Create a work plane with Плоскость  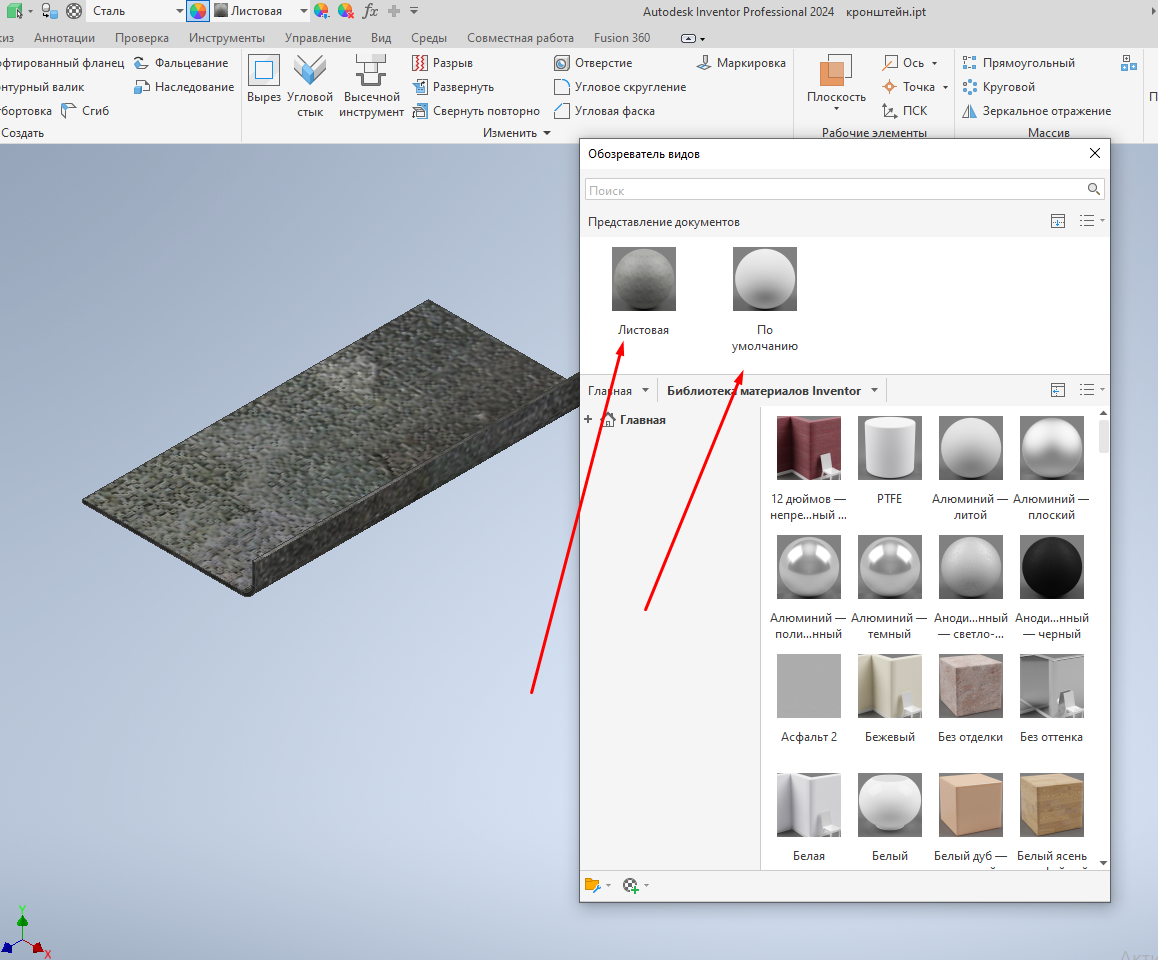tap(836, 80)
